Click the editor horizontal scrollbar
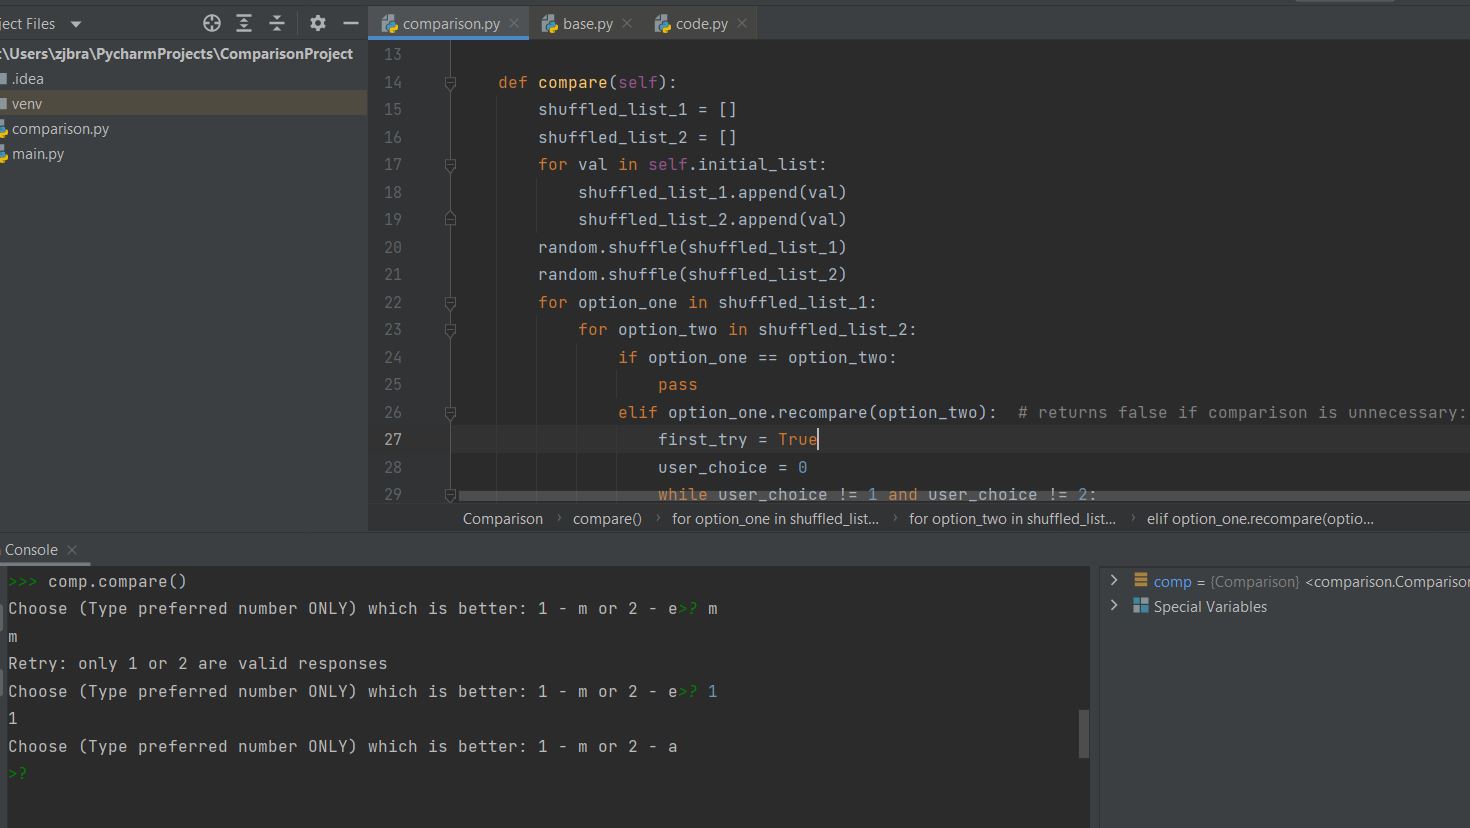This screenshot has width=1470, height=828. click(x=964, y=495)
